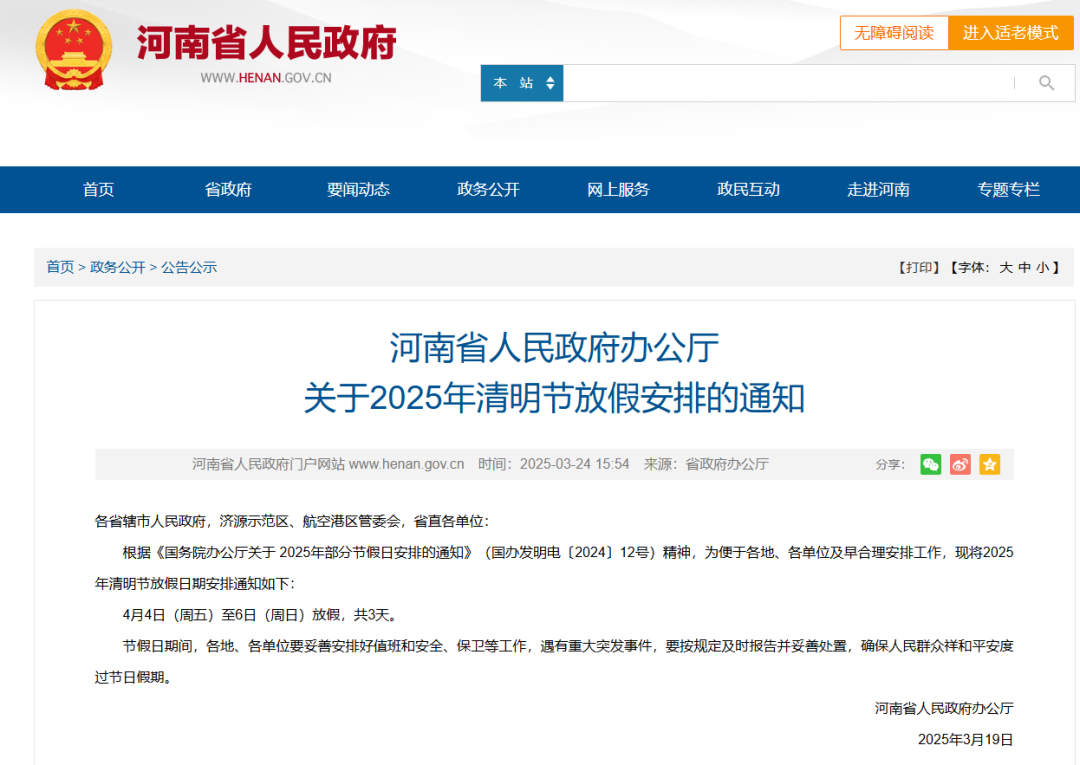Share the notice via WeChat icon
This screenshot has height=765, width=1080.
(x=931, y=464)
